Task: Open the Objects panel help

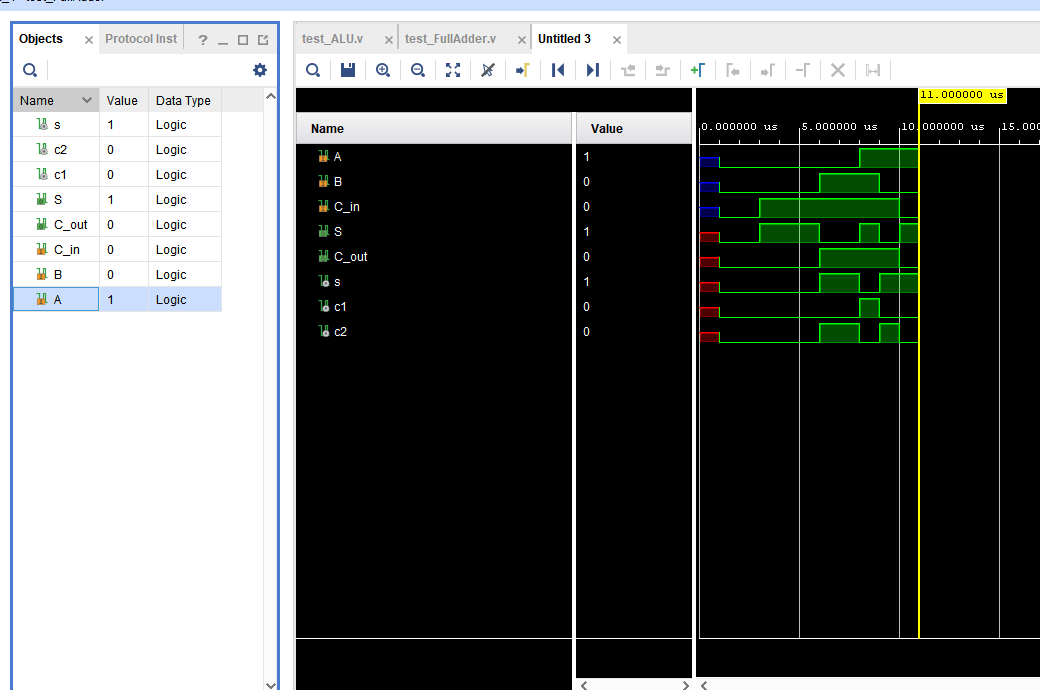Action: pyautogui.click(x=203, y=40)
